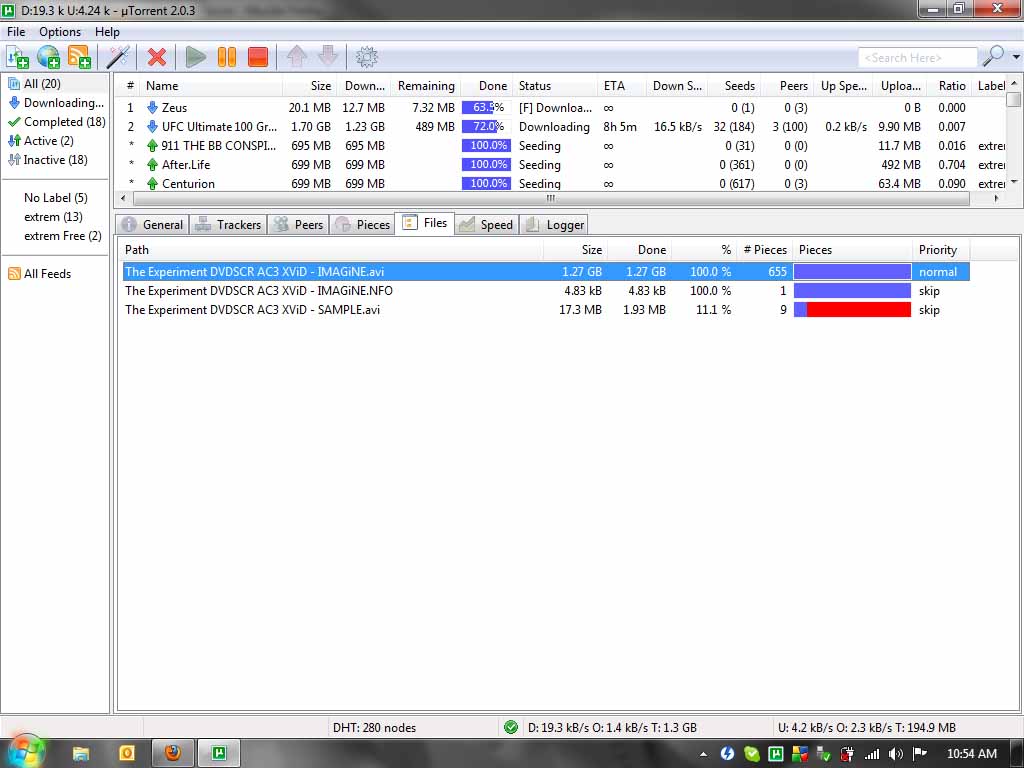Sort files by # Pieces column header

(764, 249)
